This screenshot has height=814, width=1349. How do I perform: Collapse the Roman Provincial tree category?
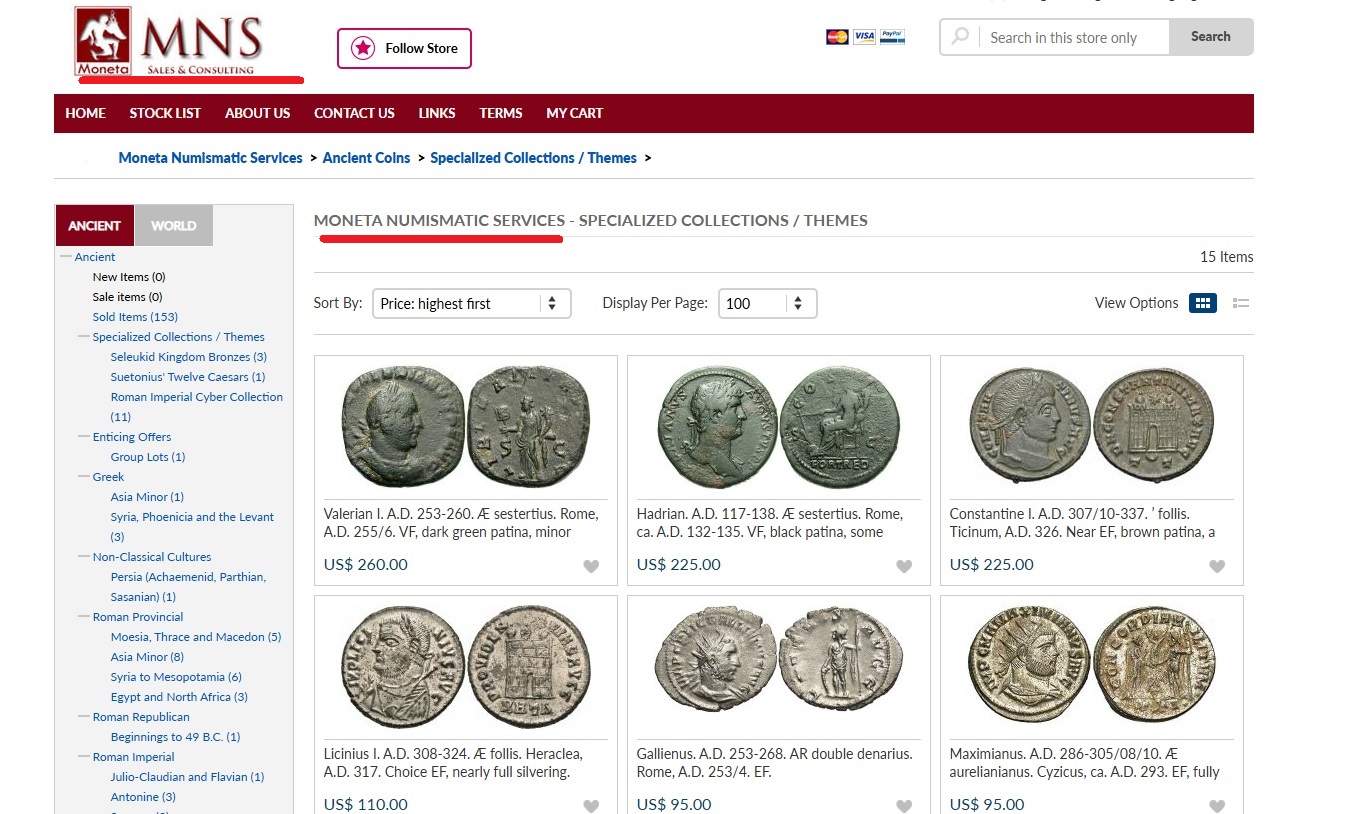click(84, 617)
